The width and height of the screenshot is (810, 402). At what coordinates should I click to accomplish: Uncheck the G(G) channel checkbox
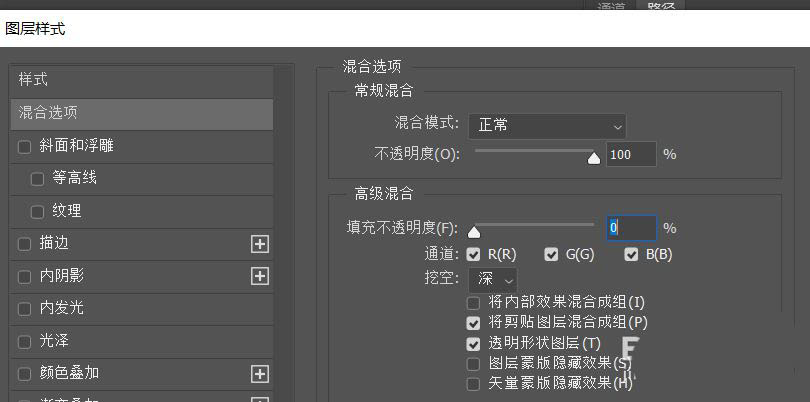552,254
